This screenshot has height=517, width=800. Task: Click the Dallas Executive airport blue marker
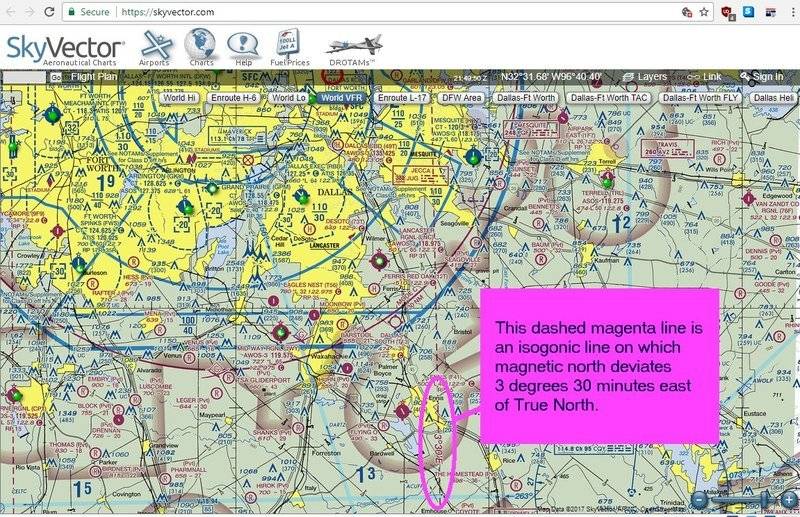tap(302, 195)
